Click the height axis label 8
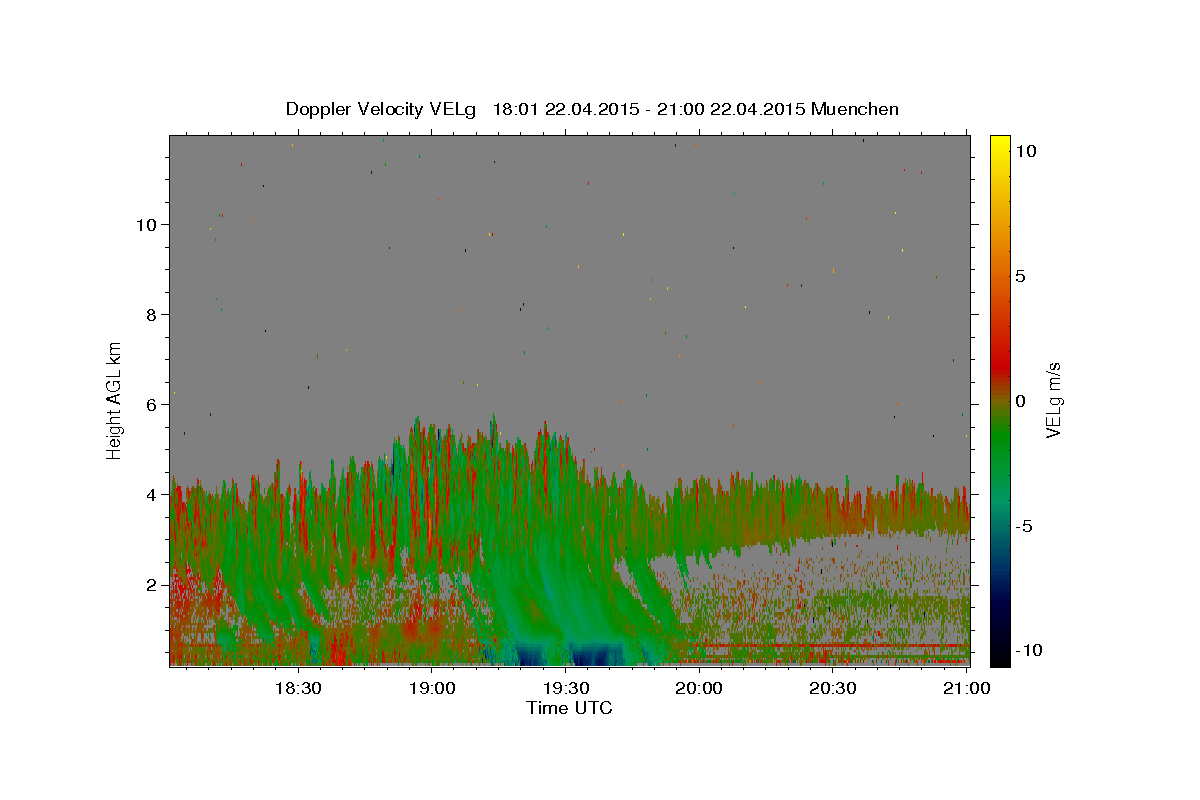 coord(153,314)
